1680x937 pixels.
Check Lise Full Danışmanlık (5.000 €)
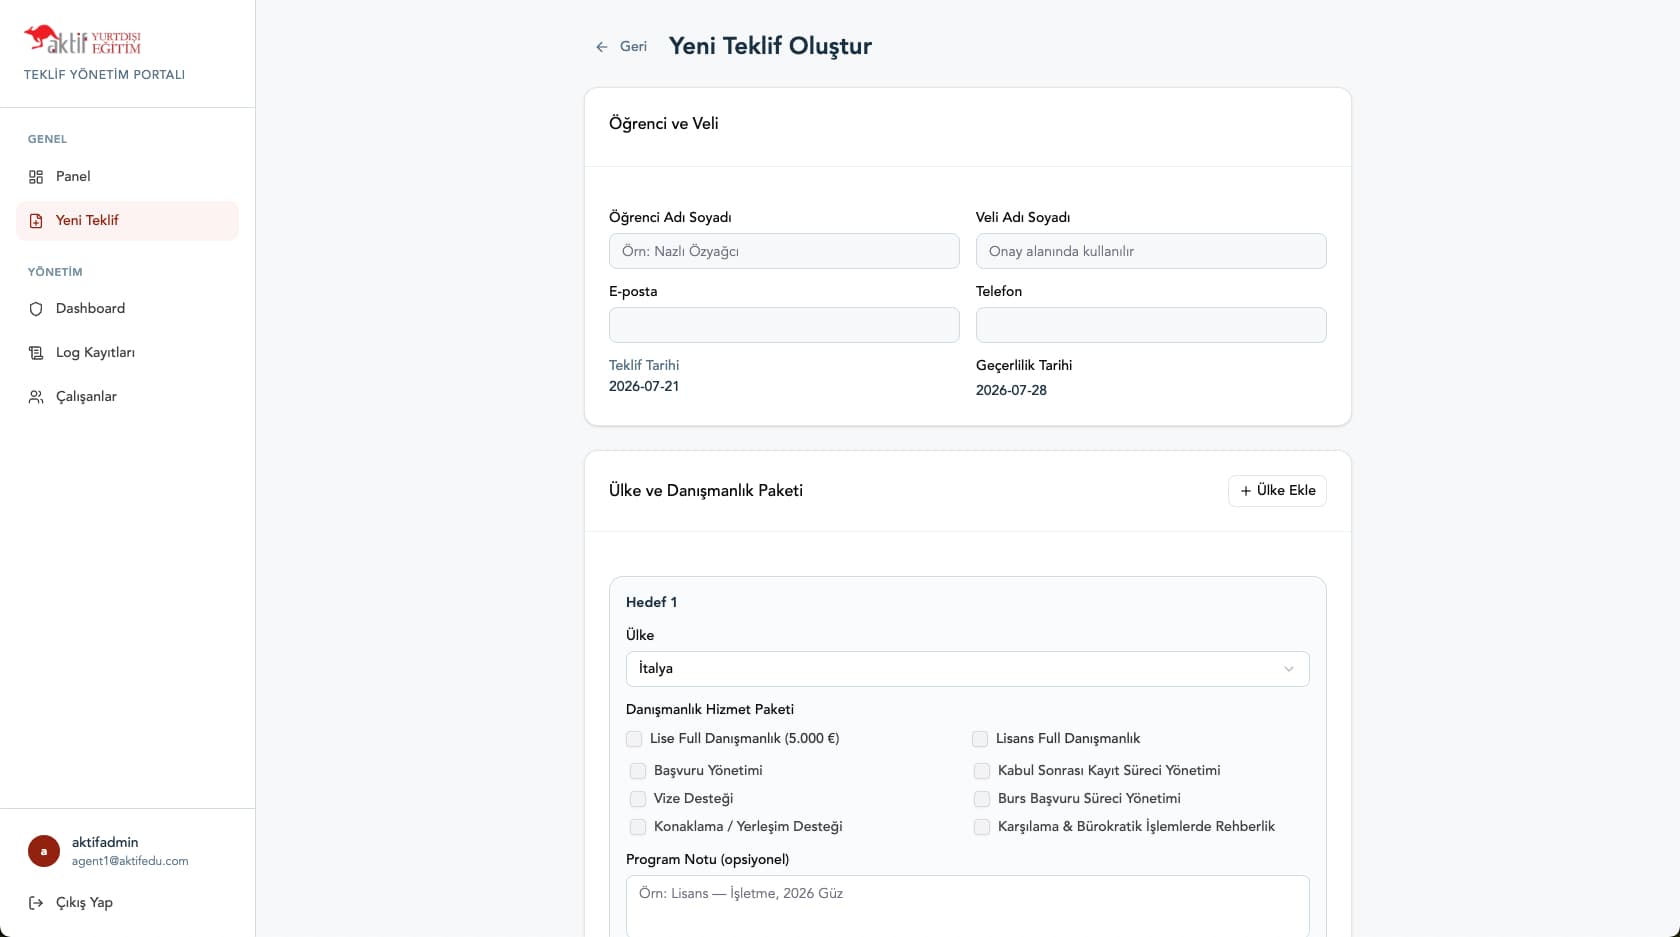(634, 739)
